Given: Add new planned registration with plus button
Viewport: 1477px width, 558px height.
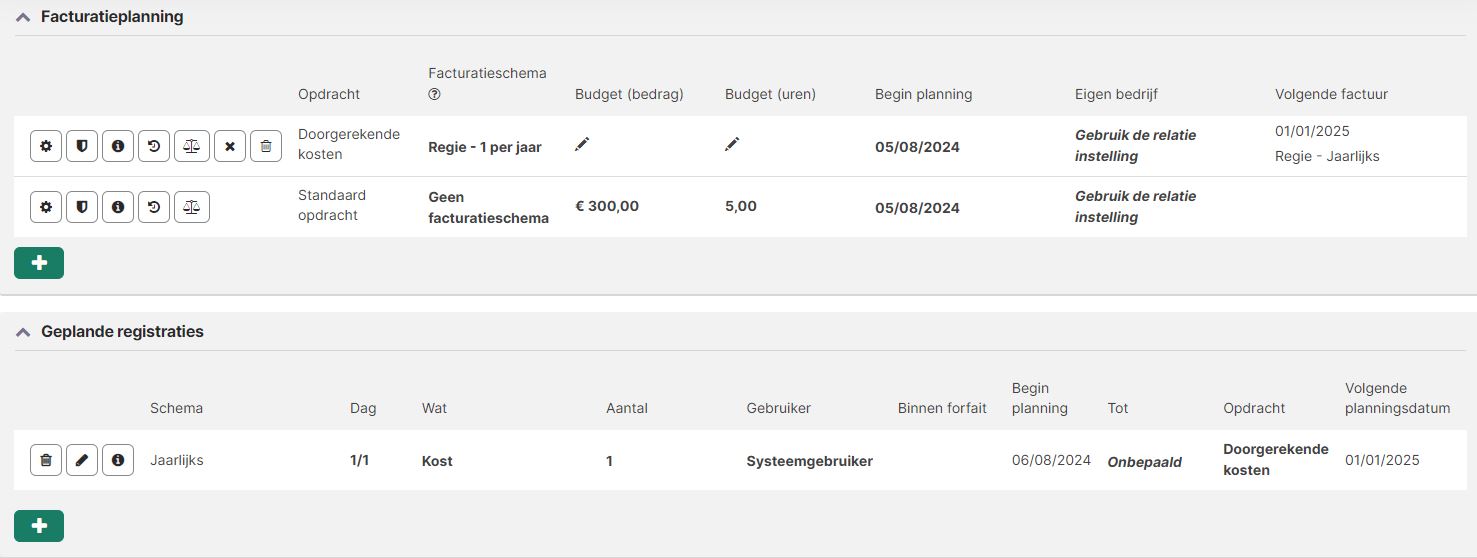Looking at the screenshot, I should coord(39,526).
